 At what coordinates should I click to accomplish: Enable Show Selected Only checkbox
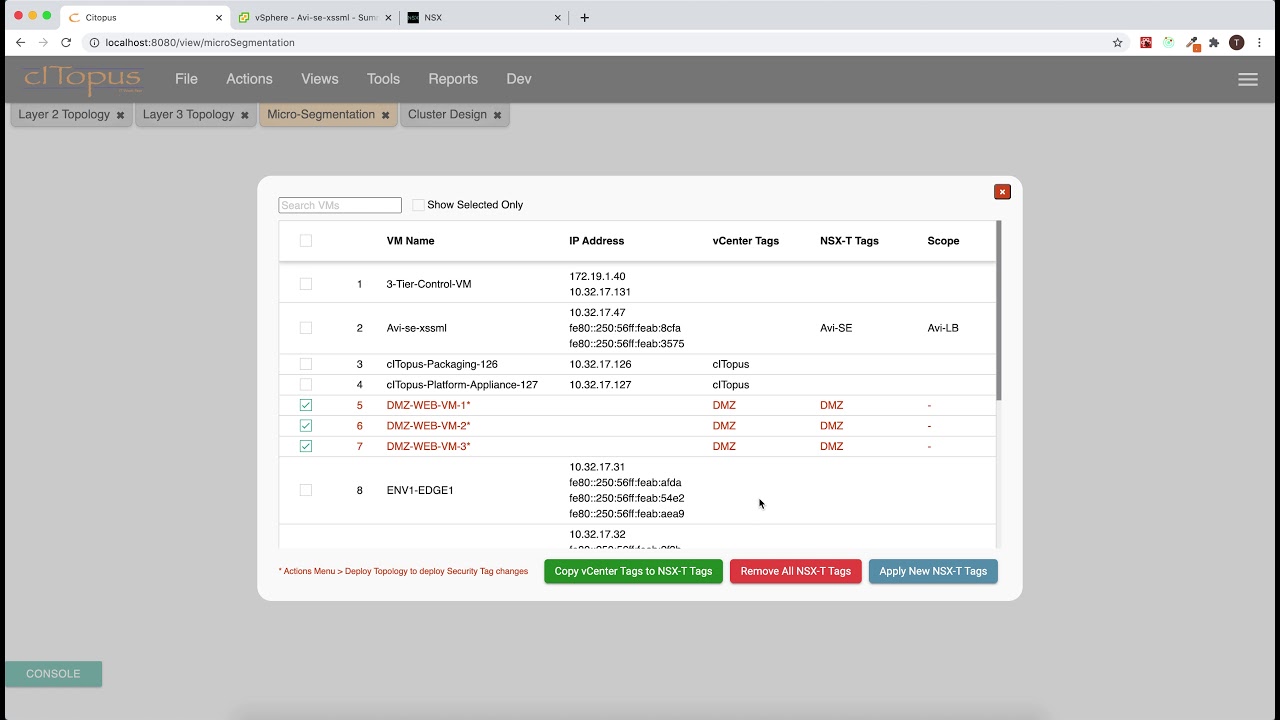(418, 205)
